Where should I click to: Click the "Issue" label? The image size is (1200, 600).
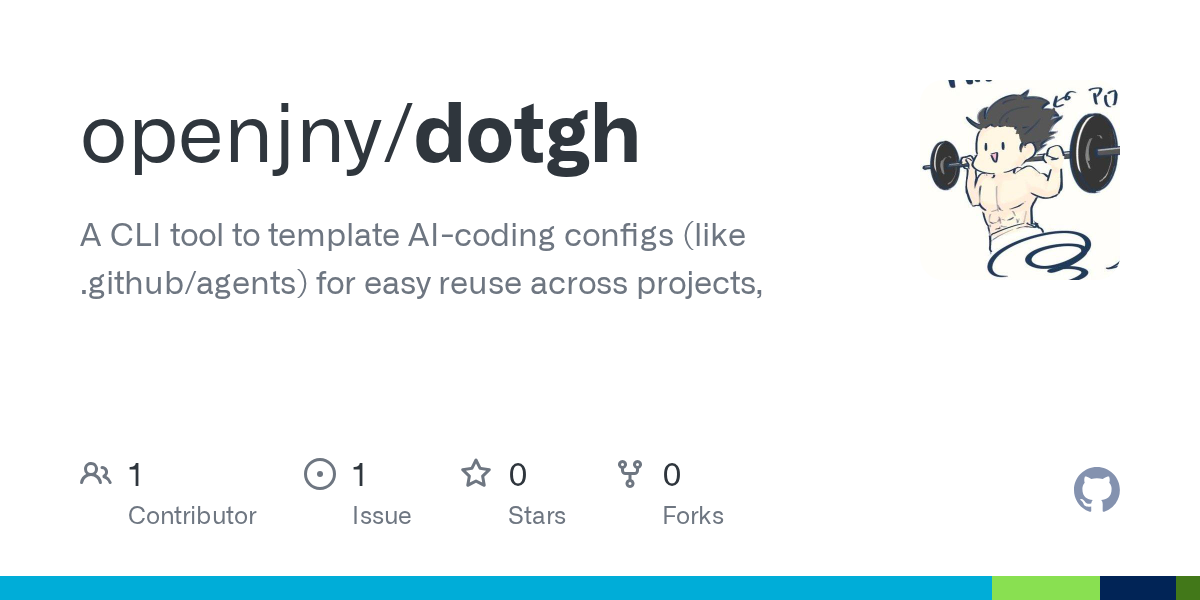[x=381, y=516]
